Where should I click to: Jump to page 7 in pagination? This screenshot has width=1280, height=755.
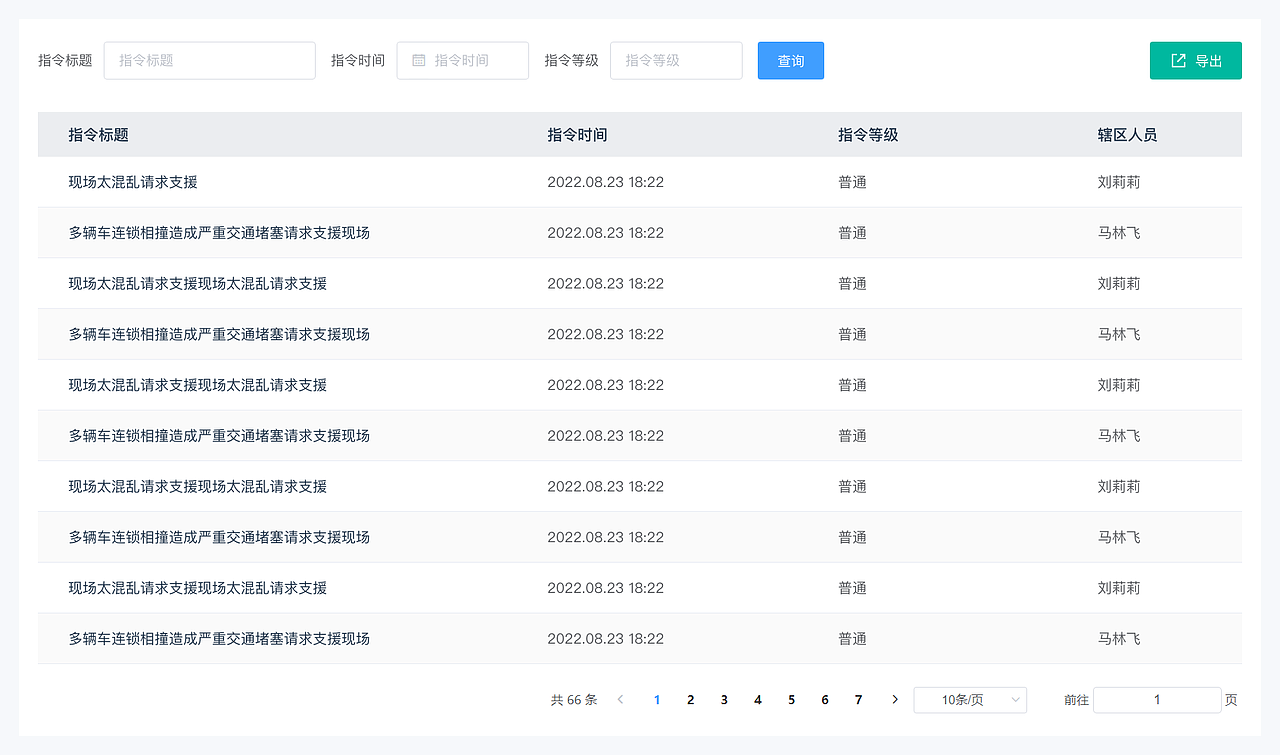[858, 699]
